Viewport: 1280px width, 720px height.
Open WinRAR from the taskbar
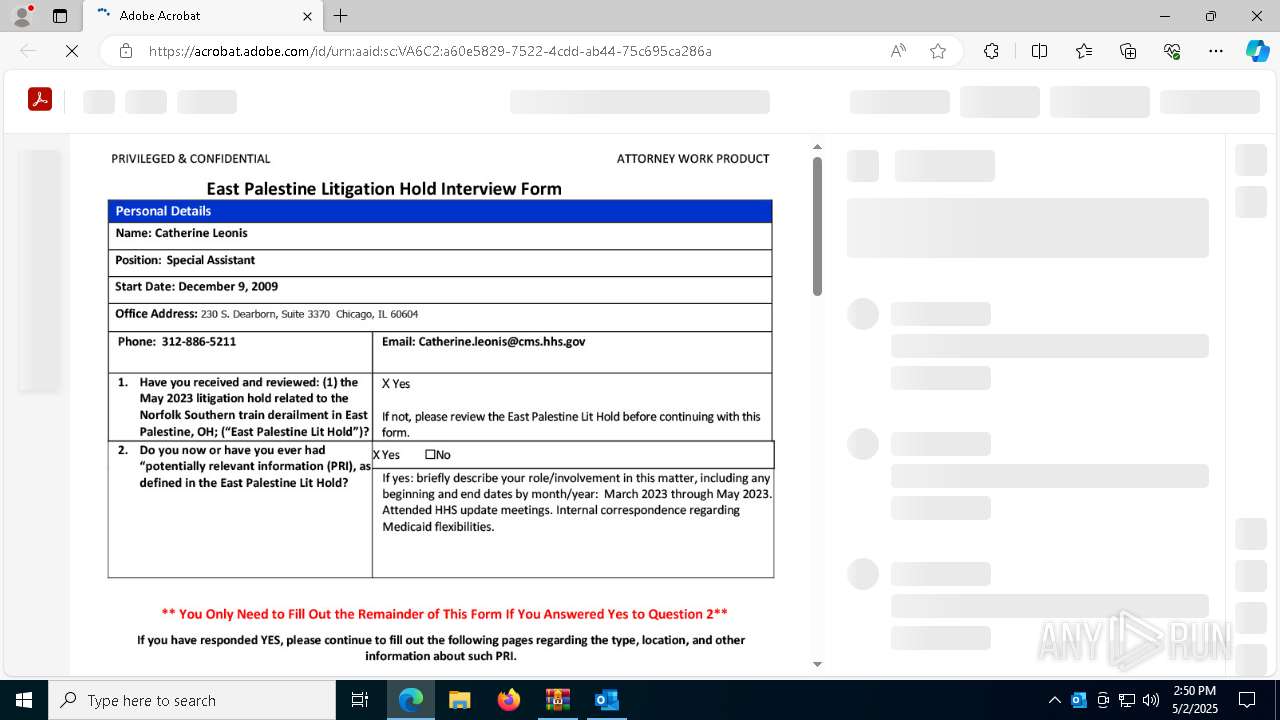pyautogui.click(x=557, y=700)
